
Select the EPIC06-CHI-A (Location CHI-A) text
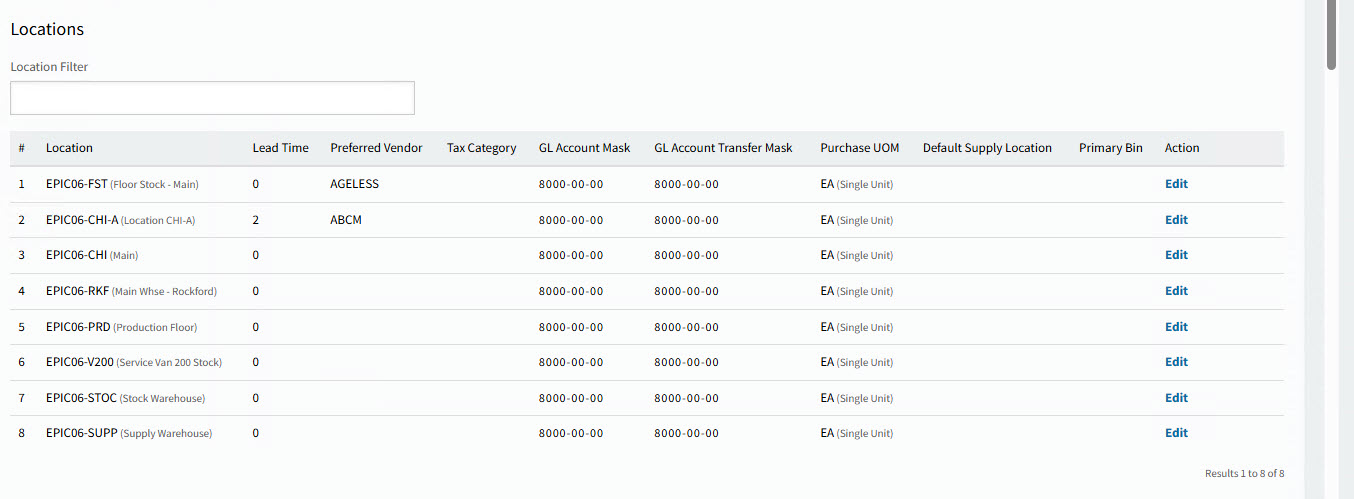(120, 220)
